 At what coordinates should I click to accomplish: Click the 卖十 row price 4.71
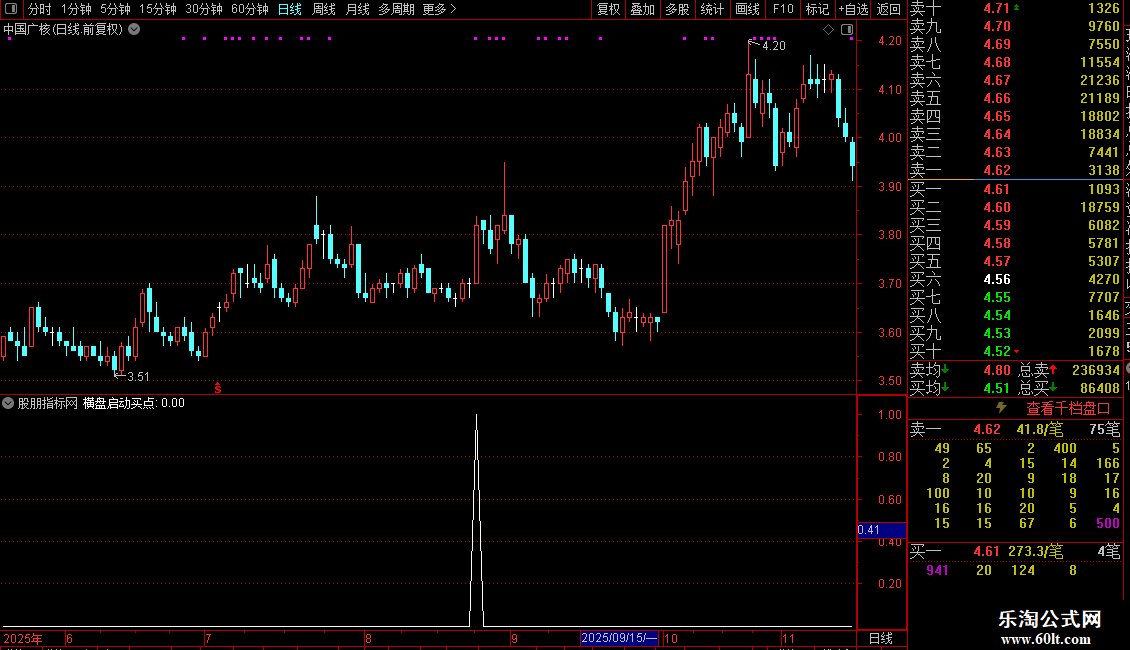pyautogui.click(x=997, y=8)
